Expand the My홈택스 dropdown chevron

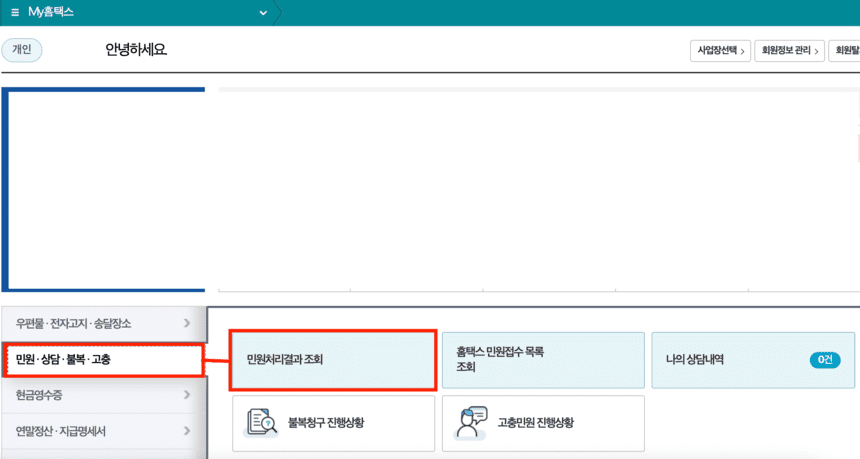263,13
